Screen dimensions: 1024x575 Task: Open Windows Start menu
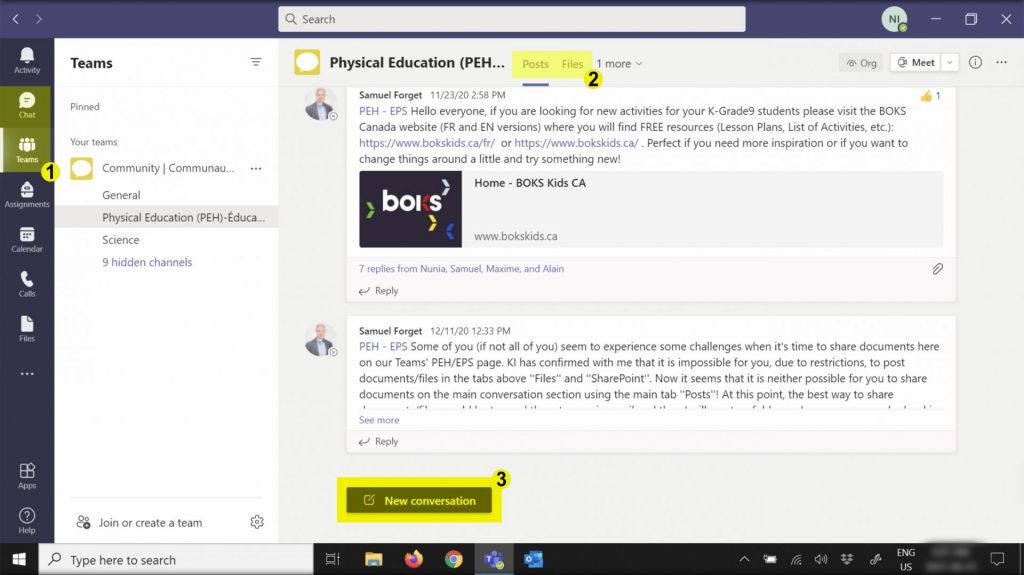point(19,559)
